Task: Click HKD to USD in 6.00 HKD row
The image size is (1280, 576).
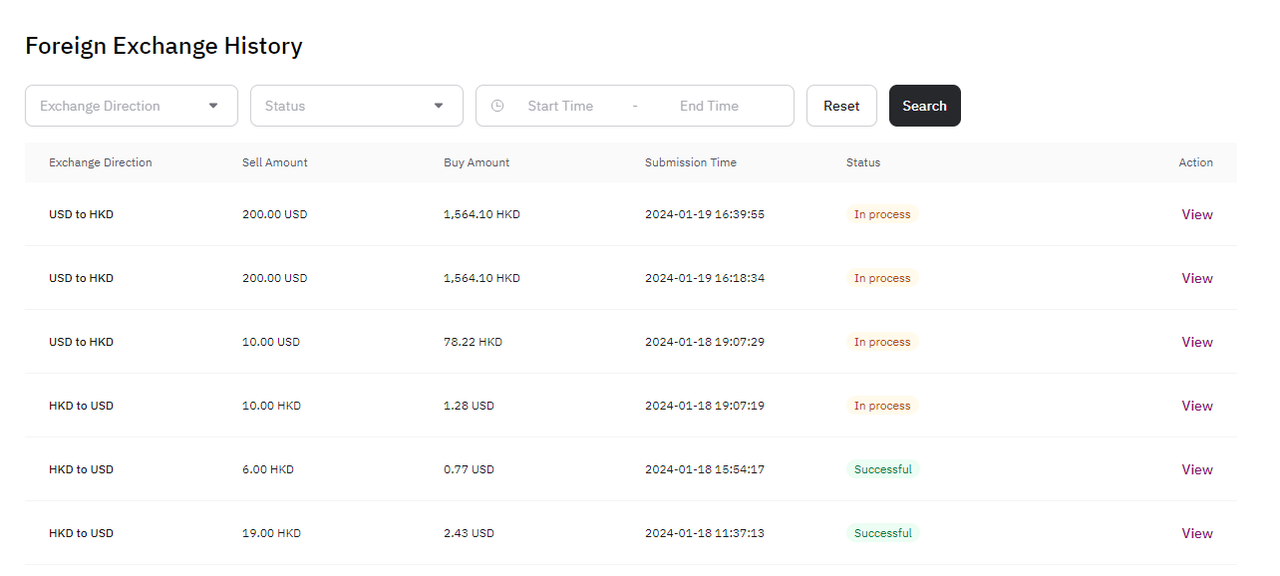Action: [81, 469]
